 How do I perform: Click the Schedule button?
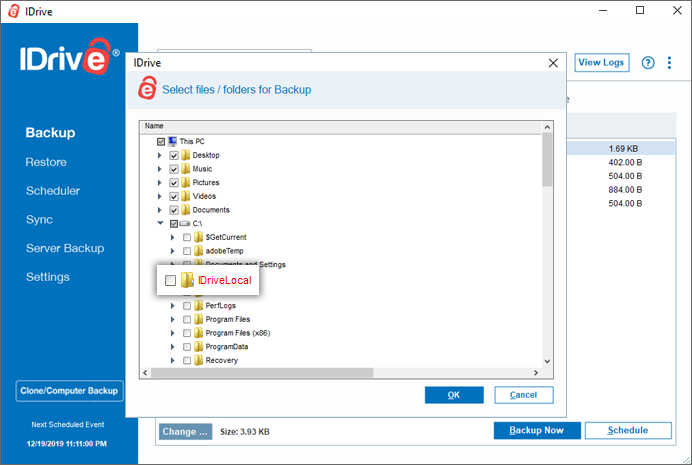pyautogui.click(x=628, y=430)
